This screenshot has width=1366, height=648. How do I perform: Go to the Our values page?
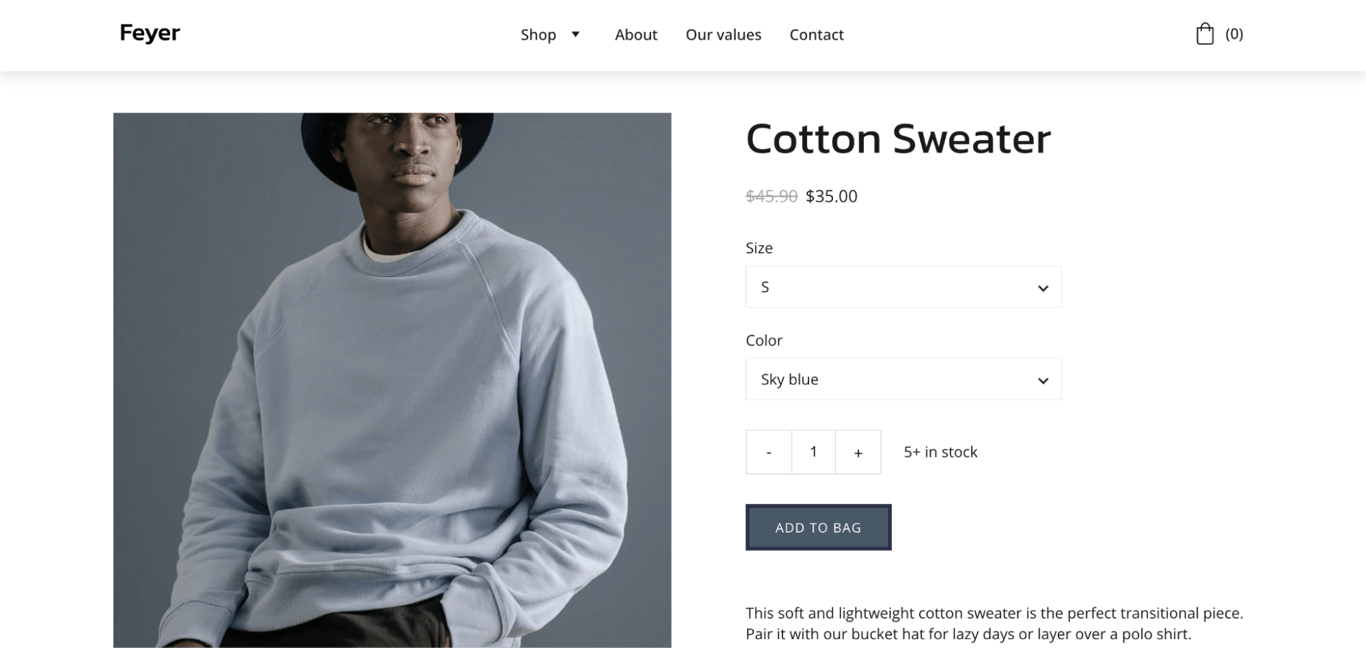pyautogui.click(x=723, y=34)
